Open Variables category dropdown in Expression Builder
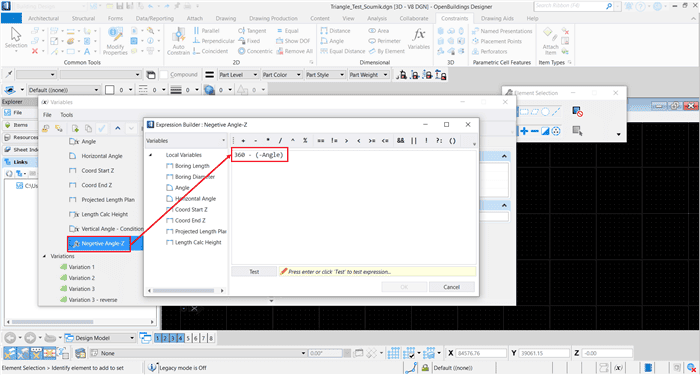Screen dimensions: 700x375 186,141
